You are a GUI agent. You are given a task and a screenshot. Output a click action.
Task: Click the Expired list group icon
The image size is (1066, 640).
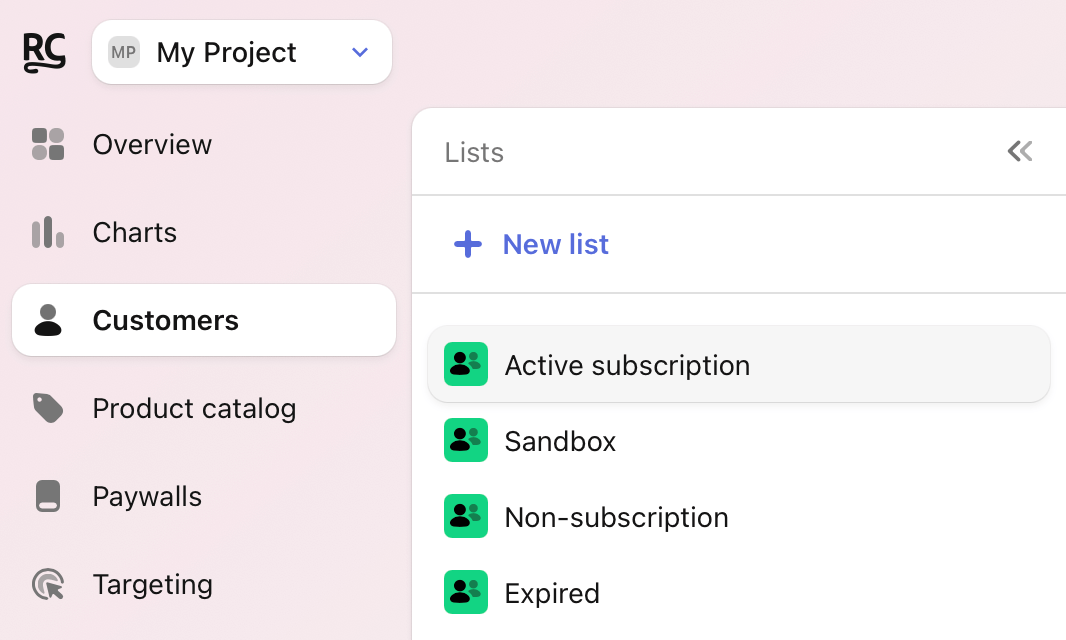pos(466,592)
